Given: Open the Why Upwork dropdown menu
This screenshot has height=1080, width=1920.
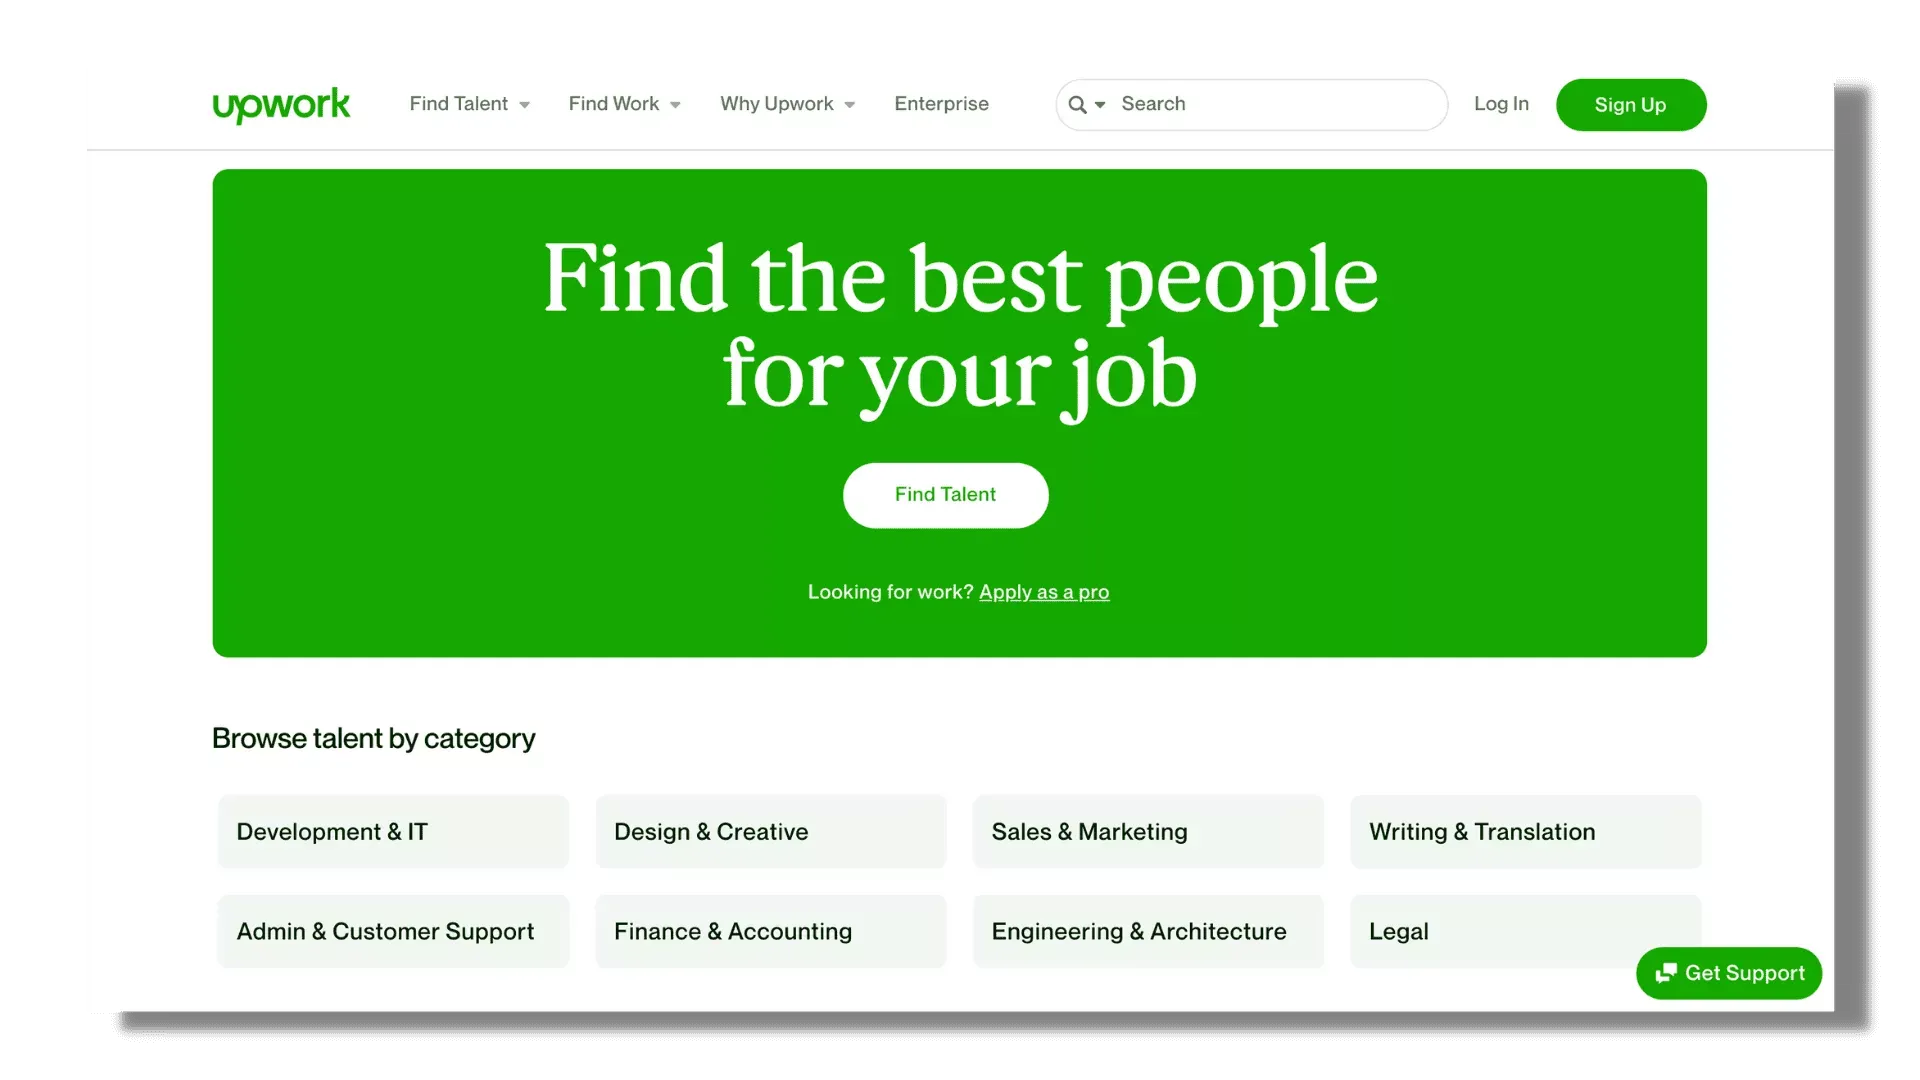Looking at the screenshot, I should click(787, 104).
